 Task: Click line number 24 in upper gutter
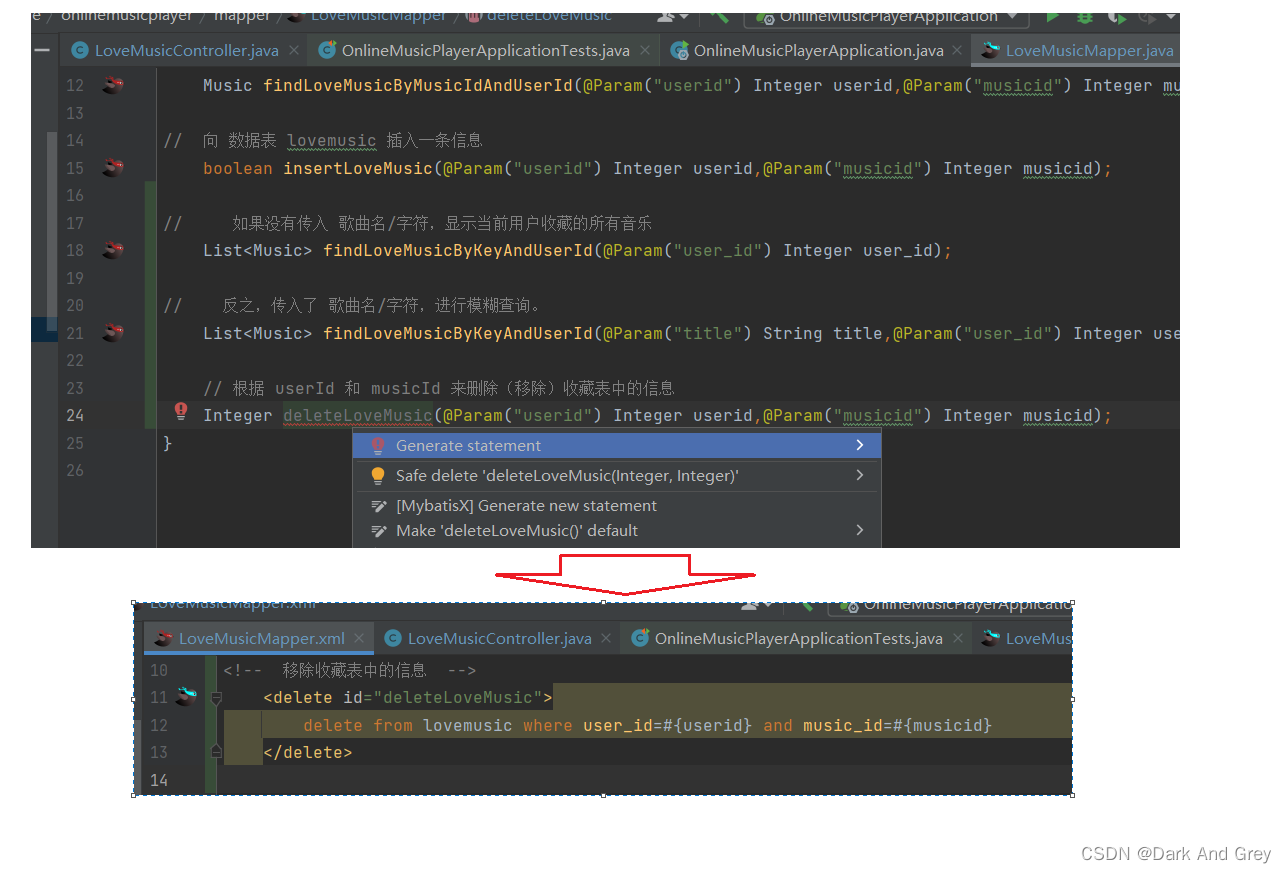point(75,415)
